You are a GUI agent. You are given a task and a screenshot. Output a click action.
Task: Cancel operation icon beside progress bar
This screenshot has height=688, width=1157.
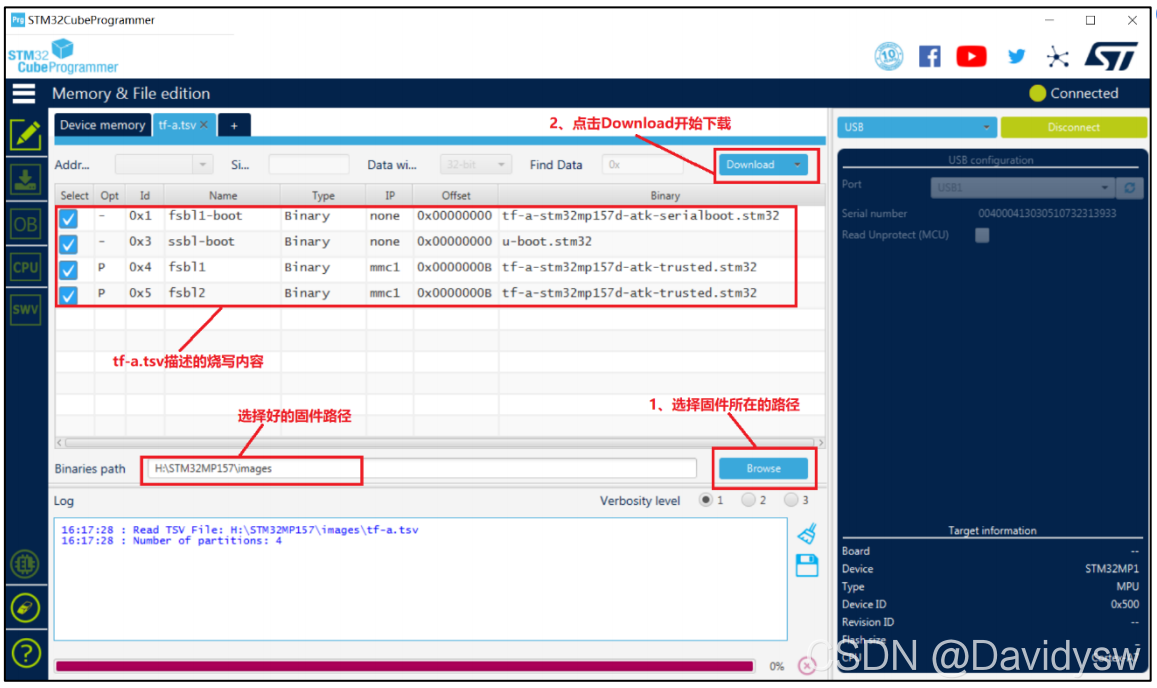(x=807, y=666)
